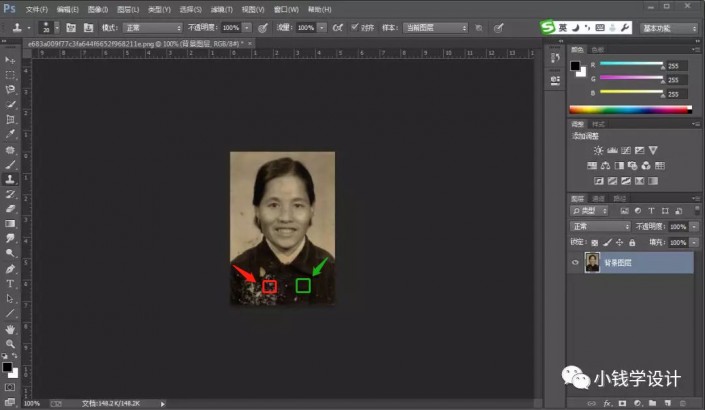Toggle the Brush panel icon in options bar
This screenshot has height=410, width=705.
click(71, 28)
